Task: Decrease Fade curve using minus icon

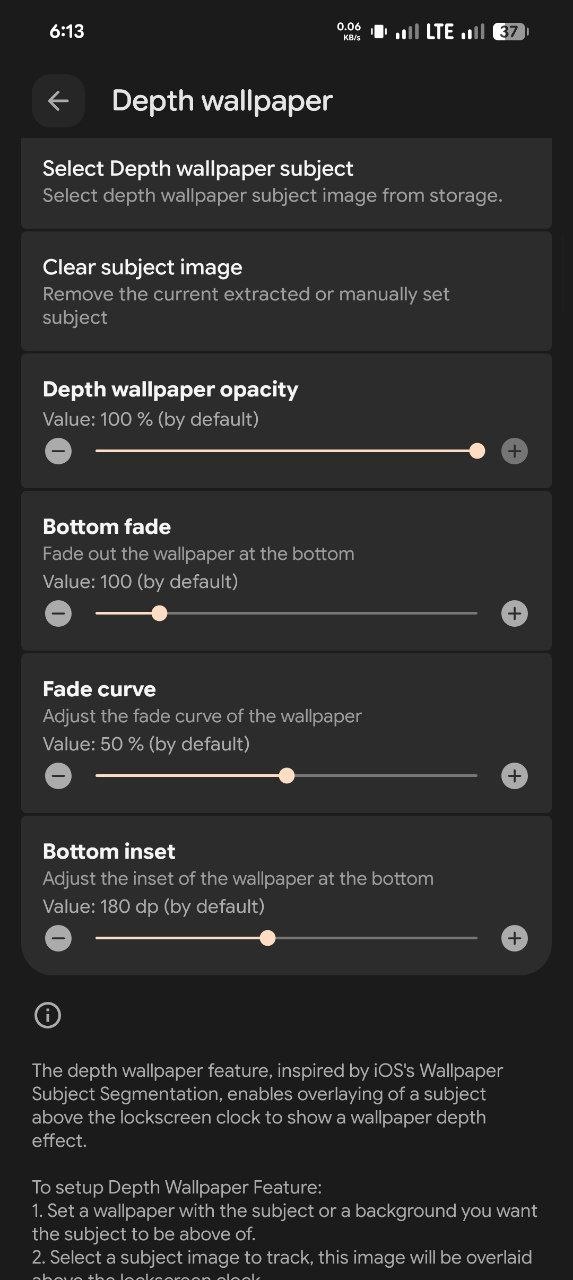Action: point(58,775)
